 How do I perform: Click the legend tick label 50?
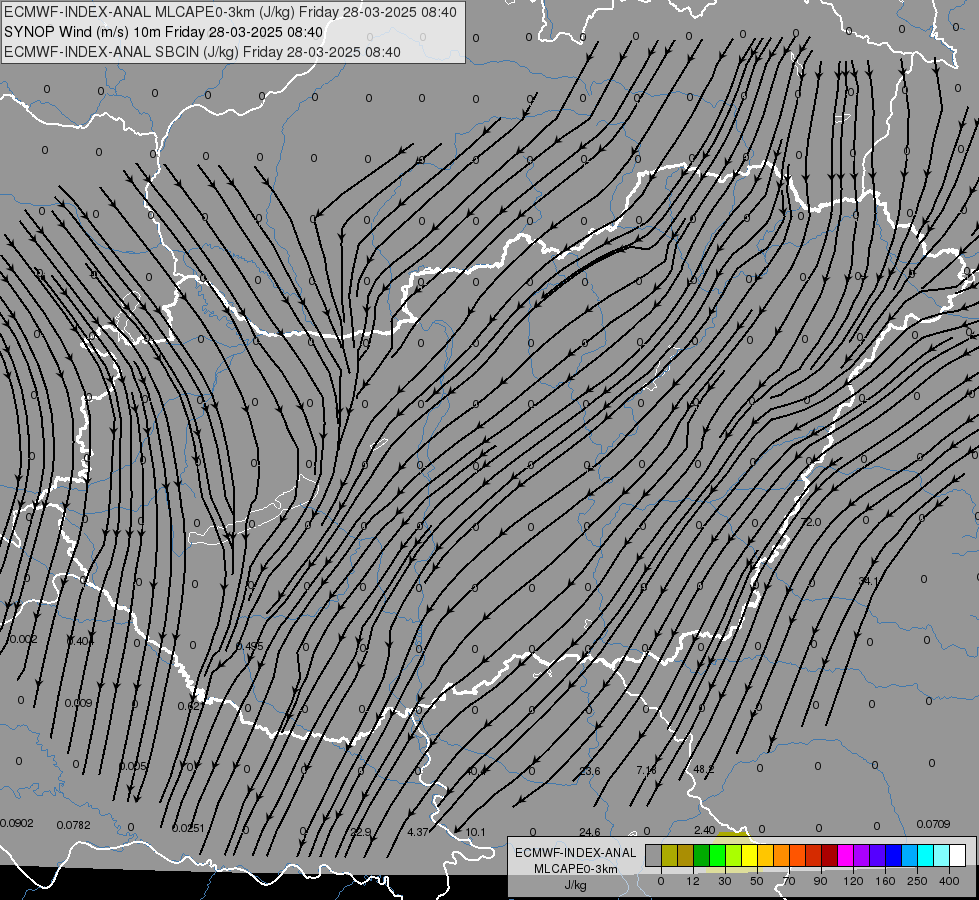pos(756,881)
